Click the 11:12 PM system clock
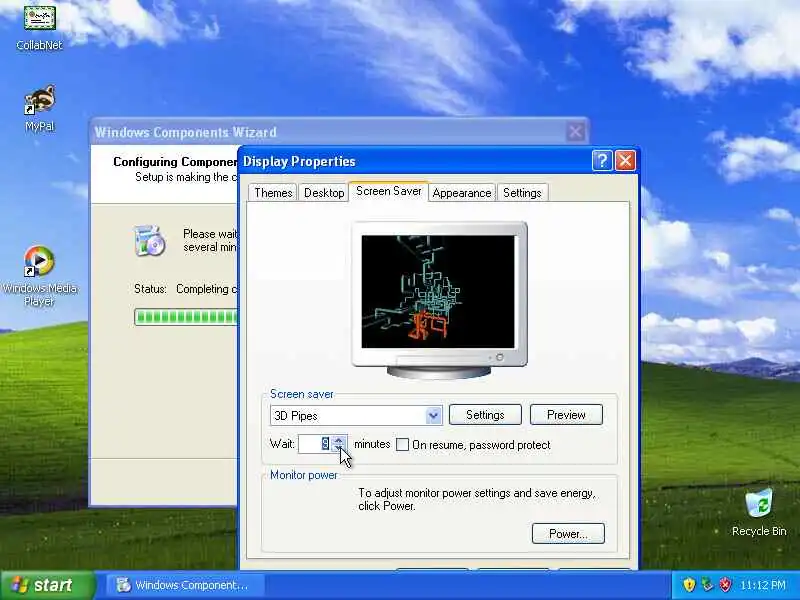 [763, 585]
